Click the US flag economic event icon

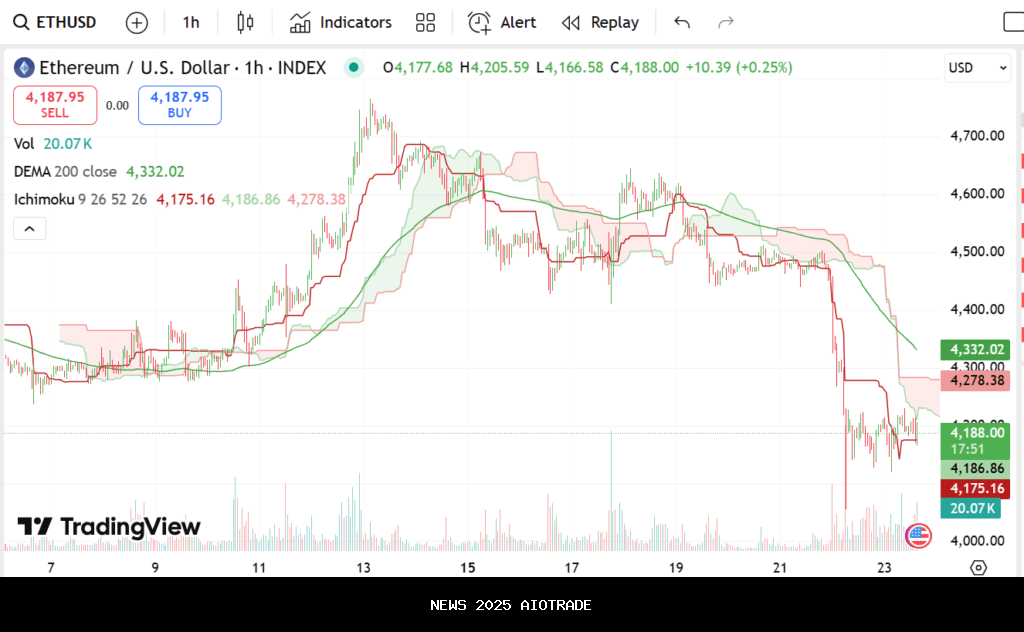917,535
